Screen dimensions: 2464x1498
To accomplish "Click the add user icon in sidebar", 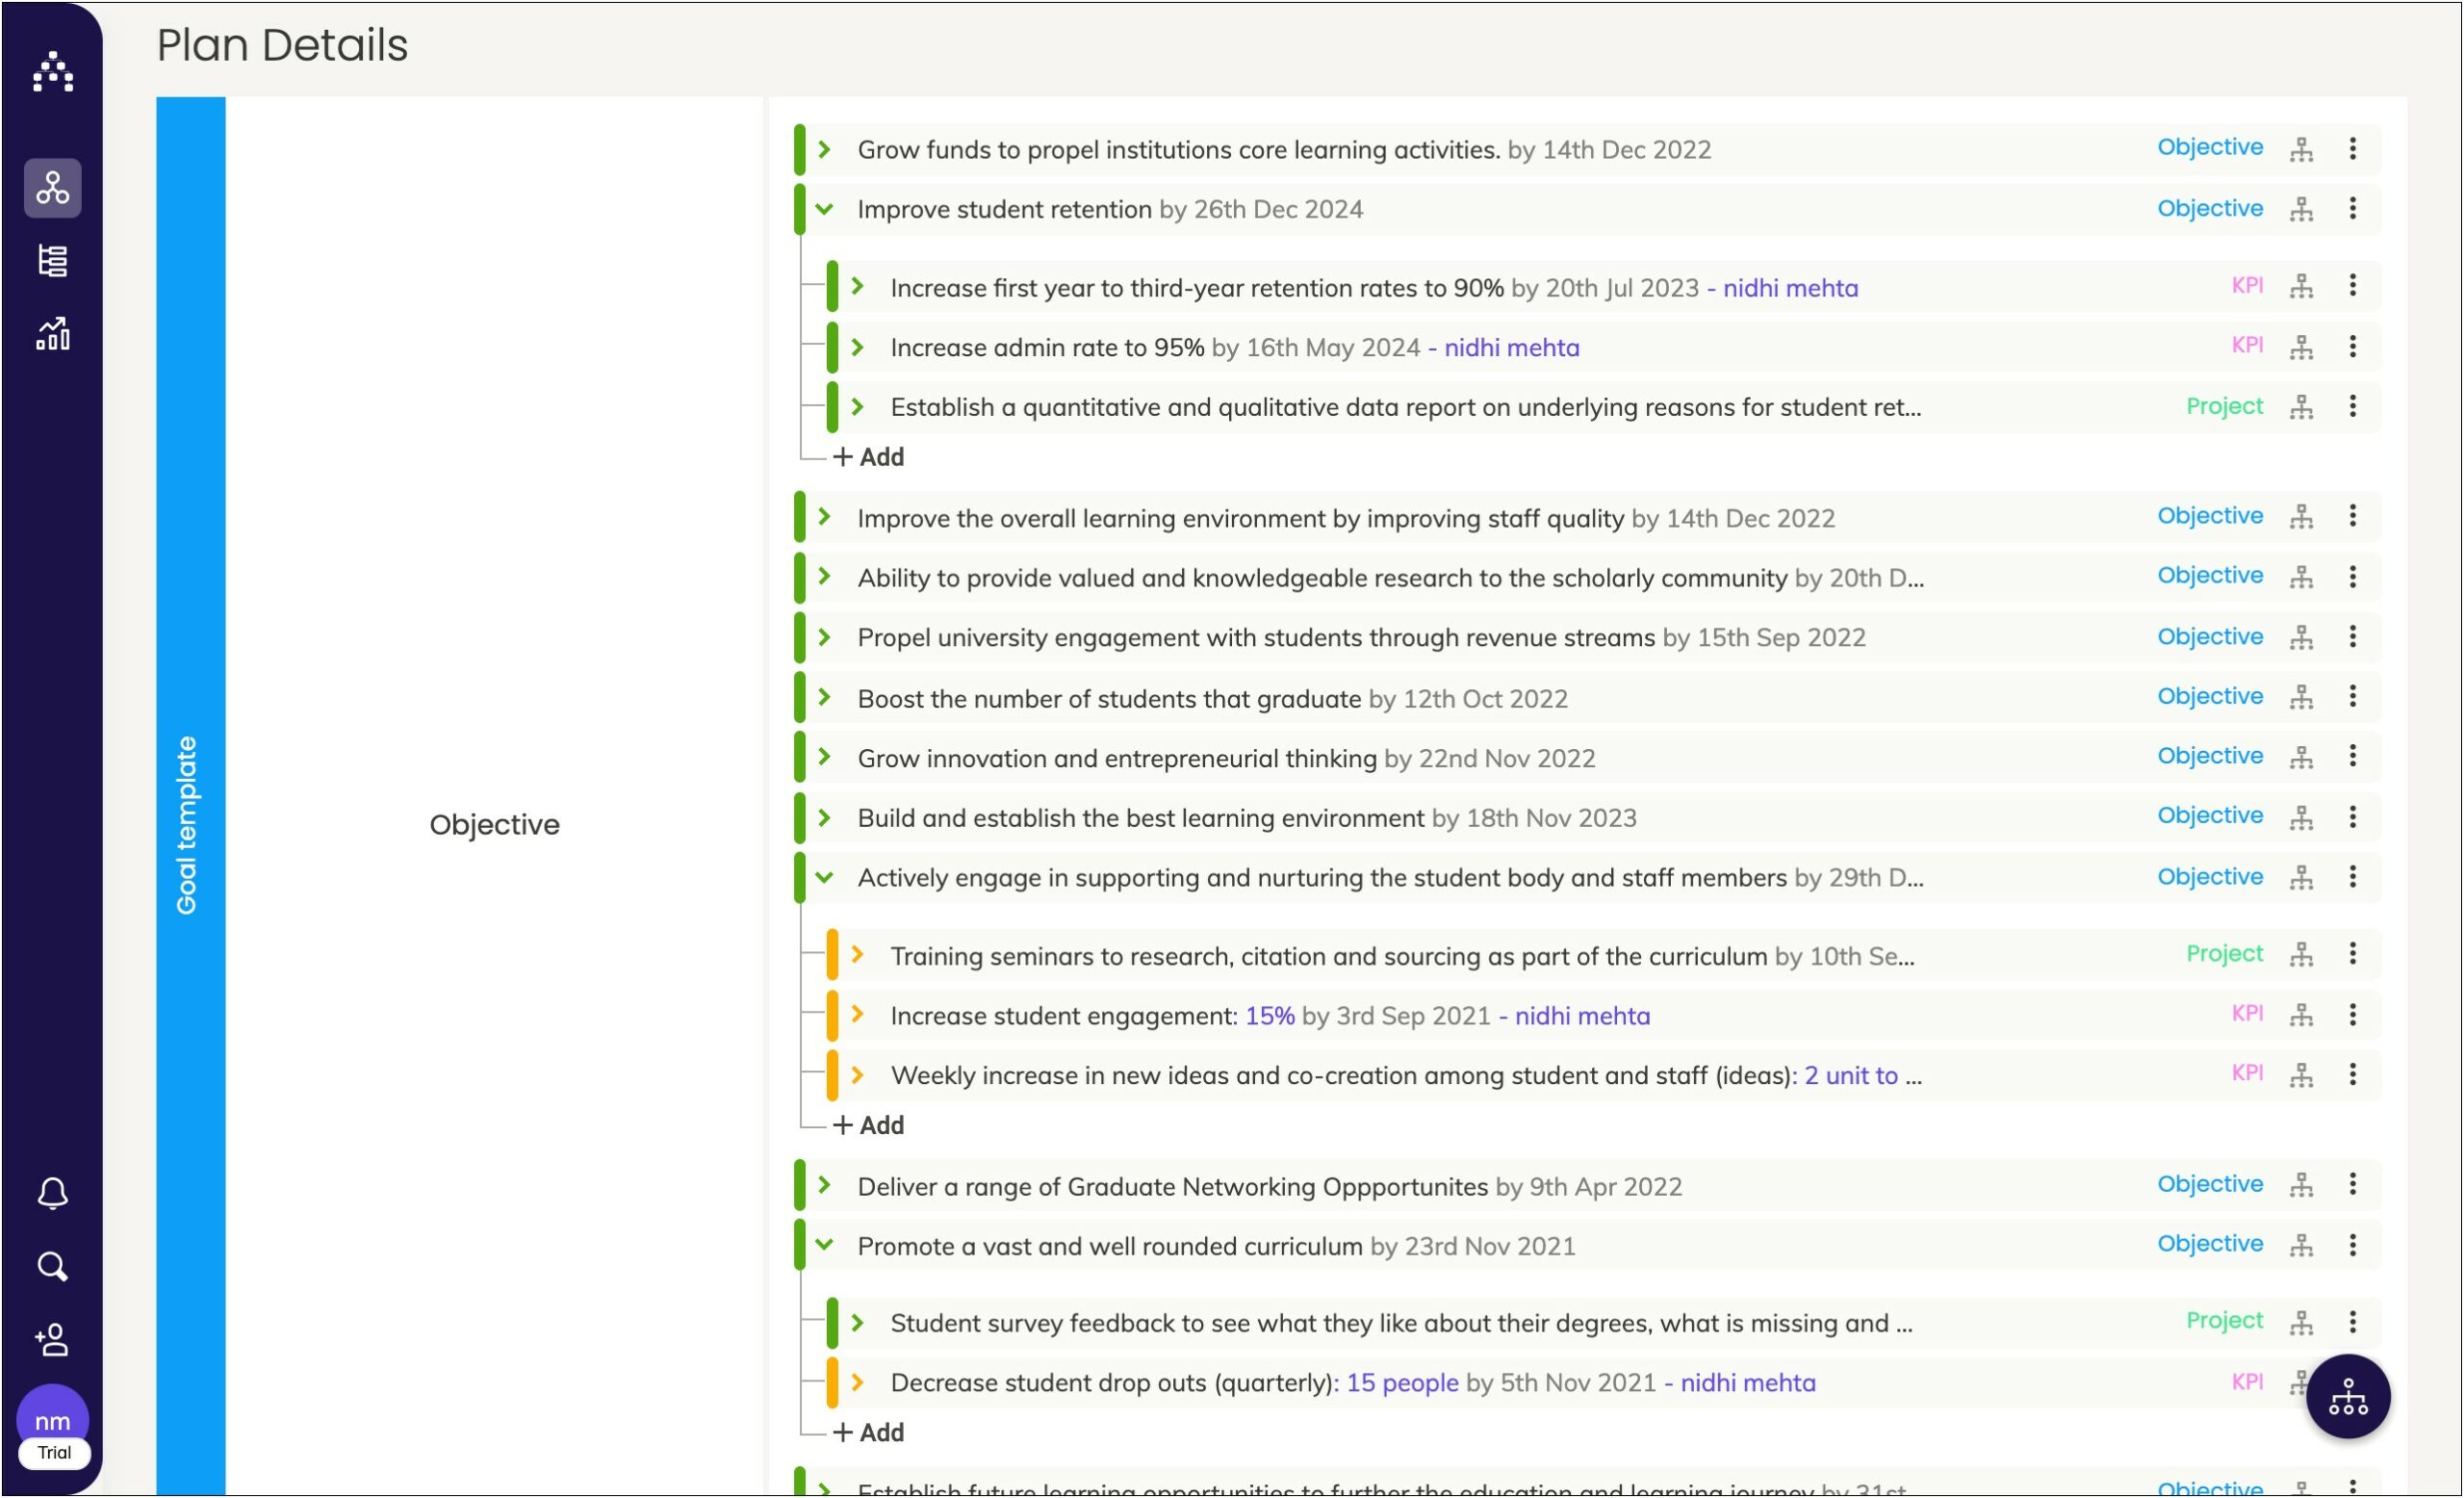I will 53,1340.
